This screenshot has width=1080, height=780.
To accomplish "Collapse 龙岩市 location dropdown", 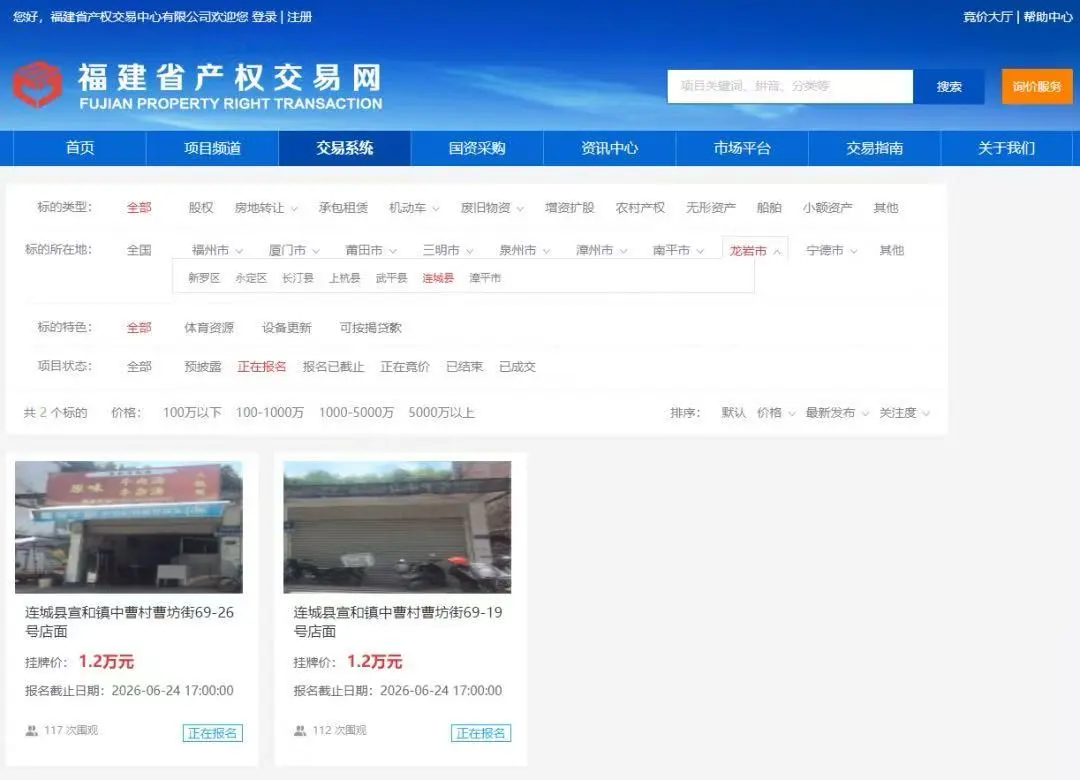I will pos(755,251).
